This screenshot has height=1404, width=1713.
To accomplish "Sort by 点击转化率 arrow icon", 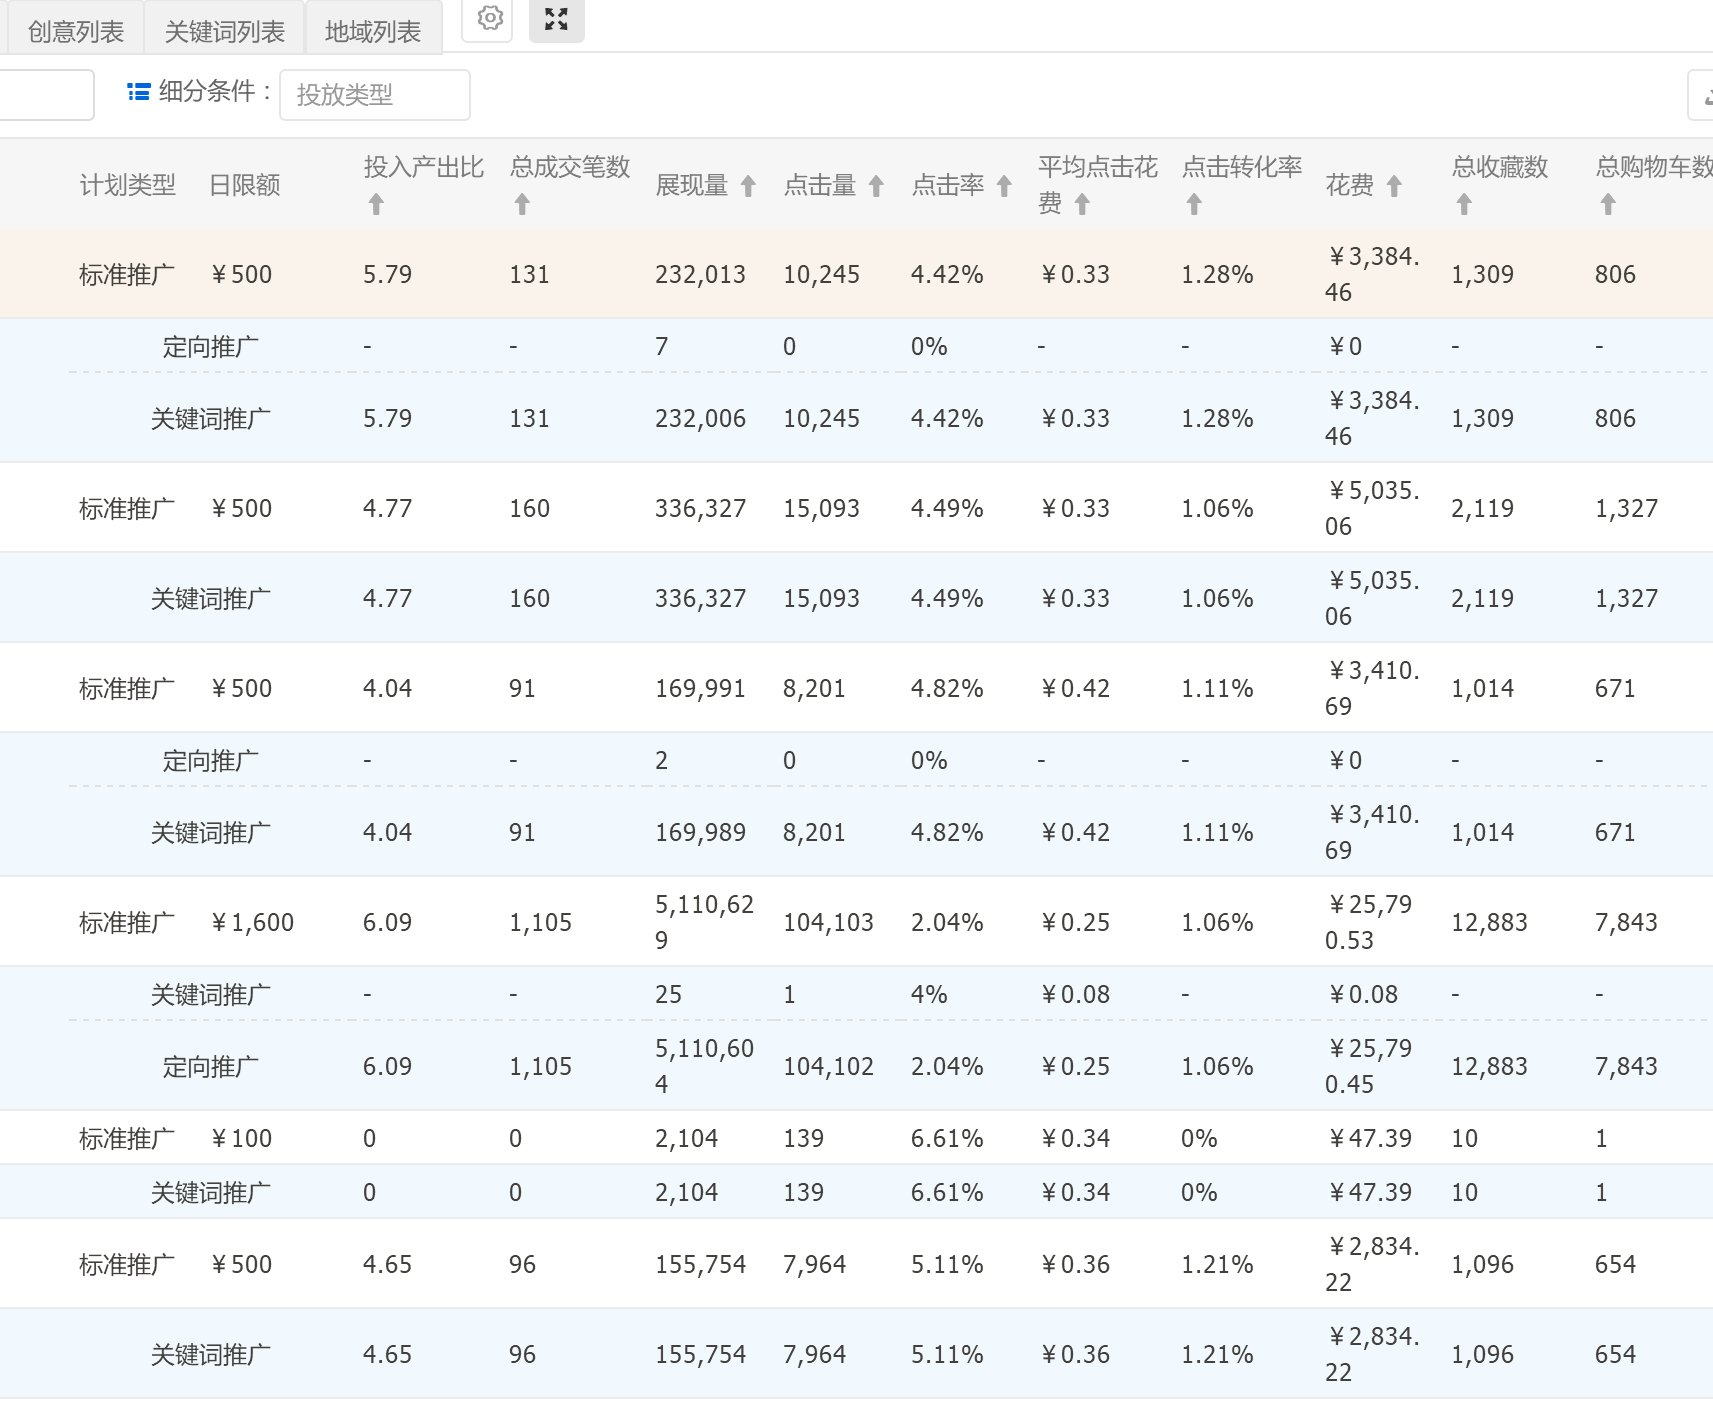I will [1194, 204].
